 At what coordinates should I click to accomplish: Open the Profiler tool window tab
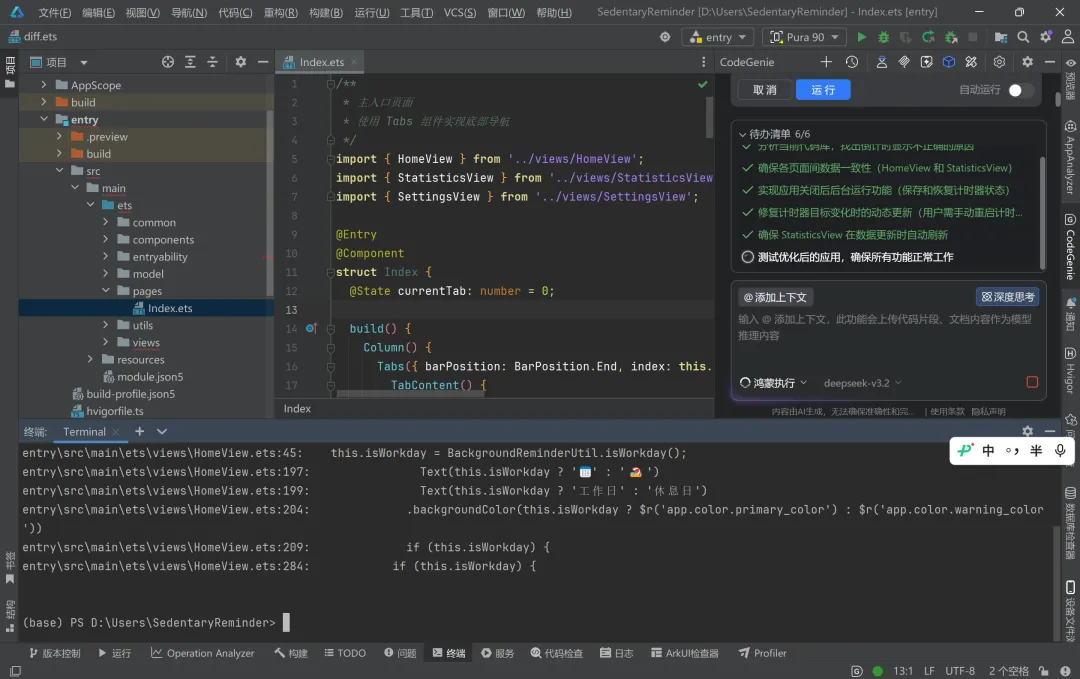click(x=762, y=653)
